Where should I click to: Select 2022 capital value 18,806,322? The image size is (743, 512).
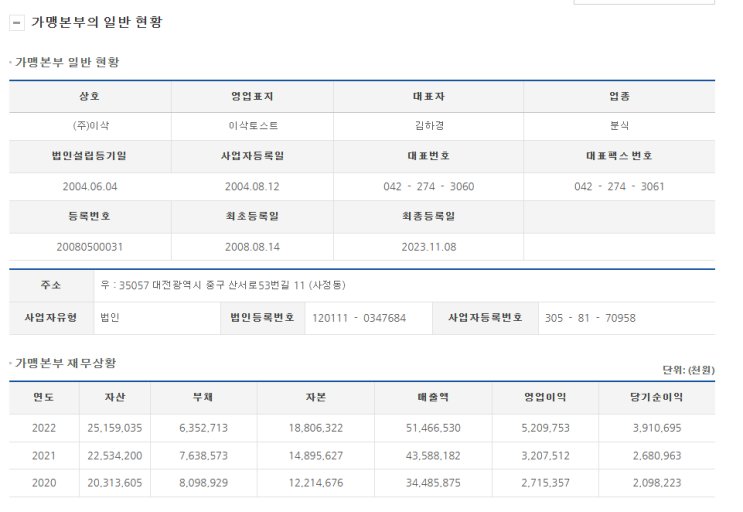[x=316, y=428]
